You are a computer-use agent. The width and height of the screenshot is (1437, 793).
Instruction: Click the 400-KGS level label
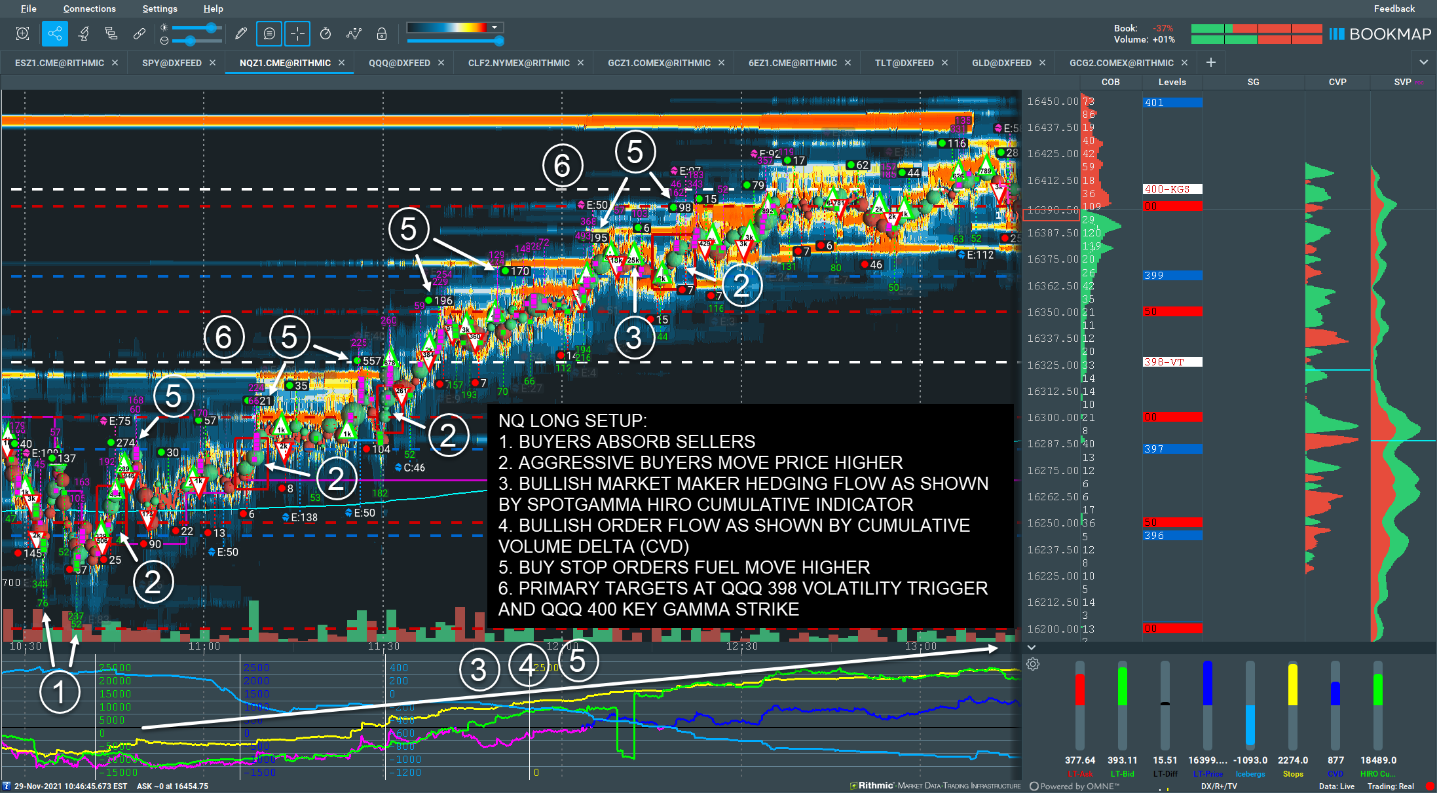(x=1172, y=189)
